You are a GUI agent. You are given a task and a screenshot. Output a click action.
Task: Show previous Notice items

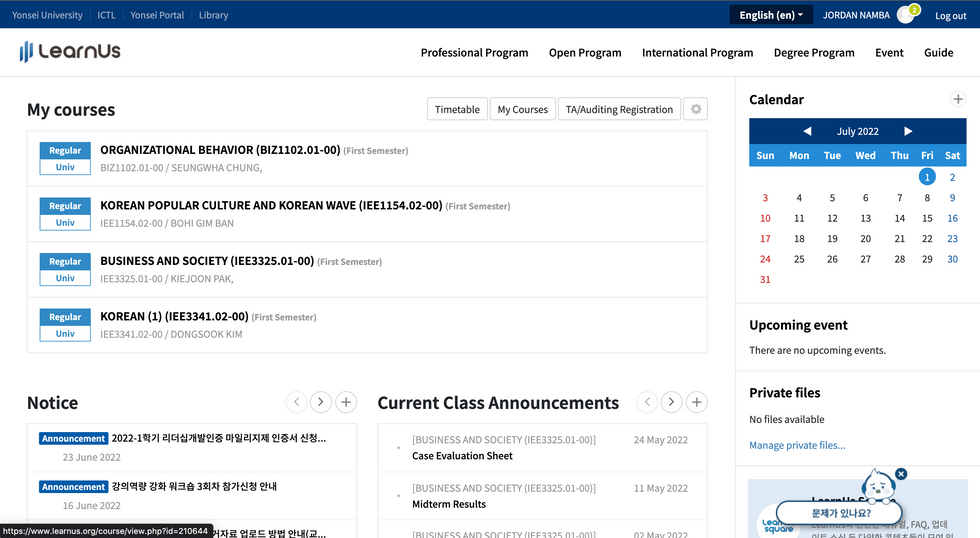coord(296,402)
